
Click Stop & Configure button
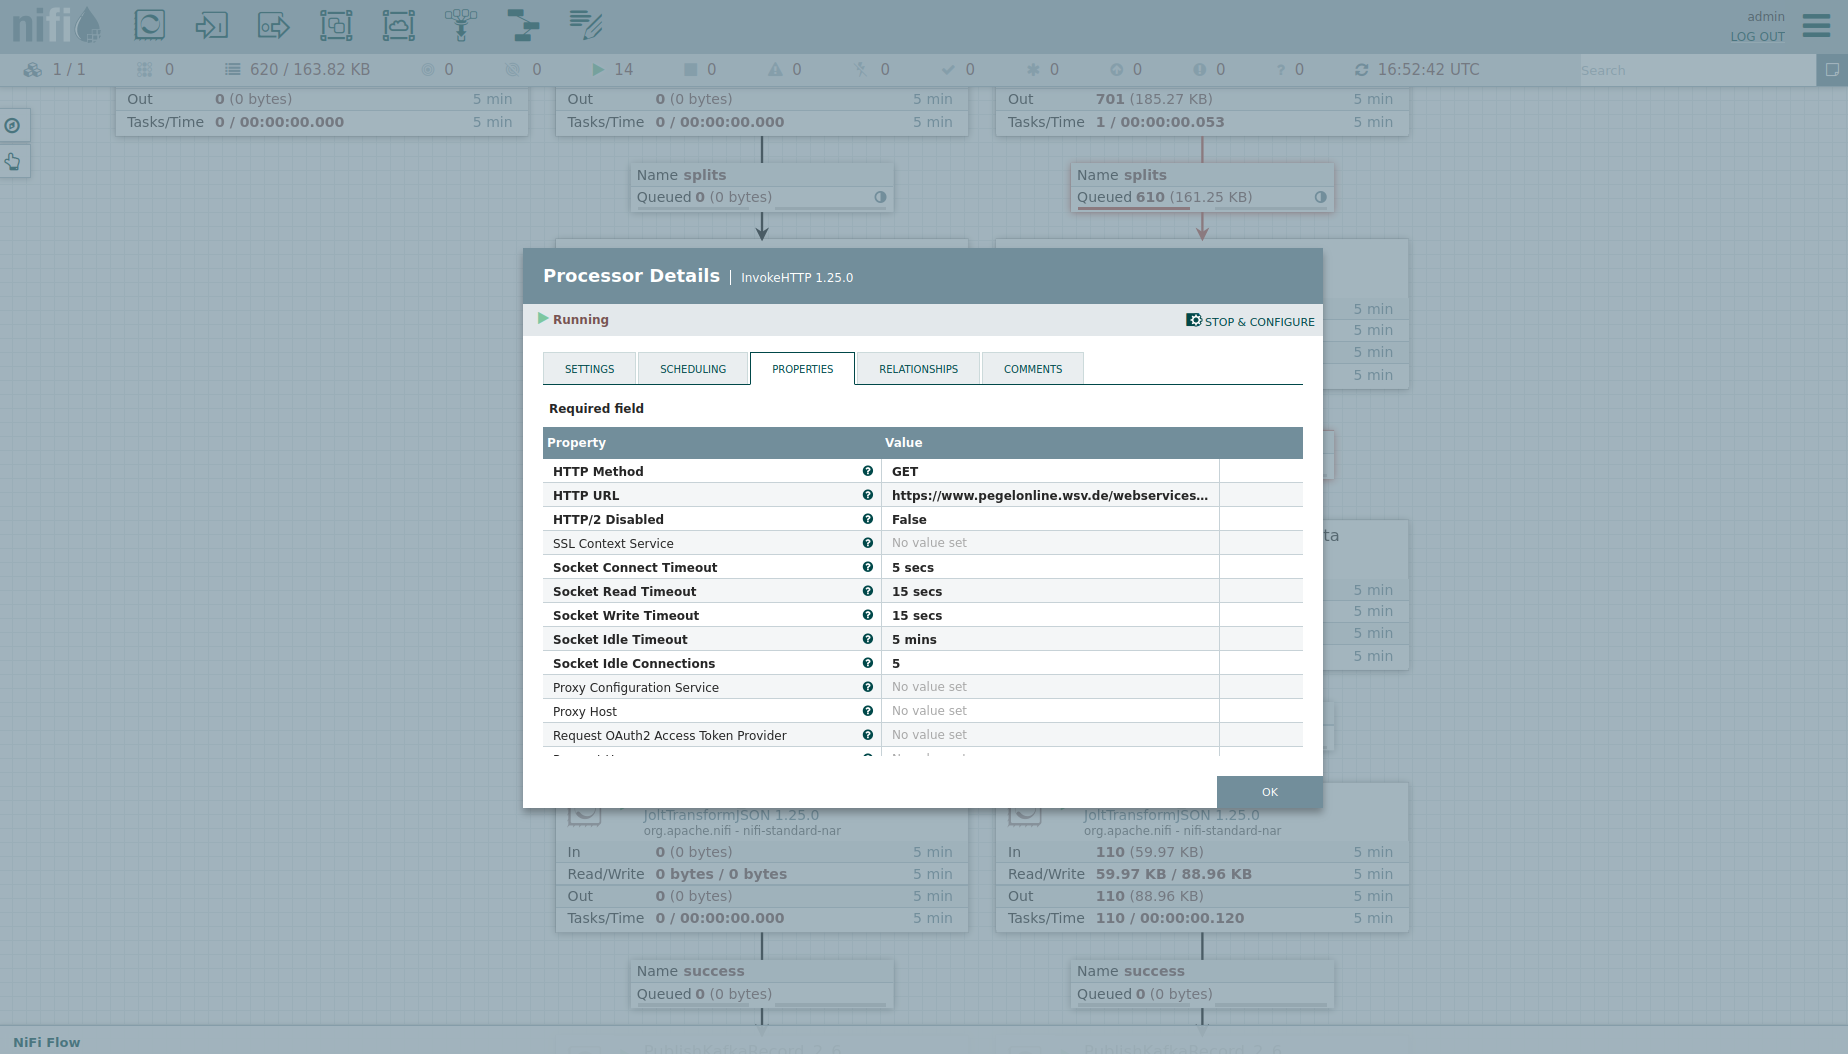pyautogui.click(x=1250, y=321)
